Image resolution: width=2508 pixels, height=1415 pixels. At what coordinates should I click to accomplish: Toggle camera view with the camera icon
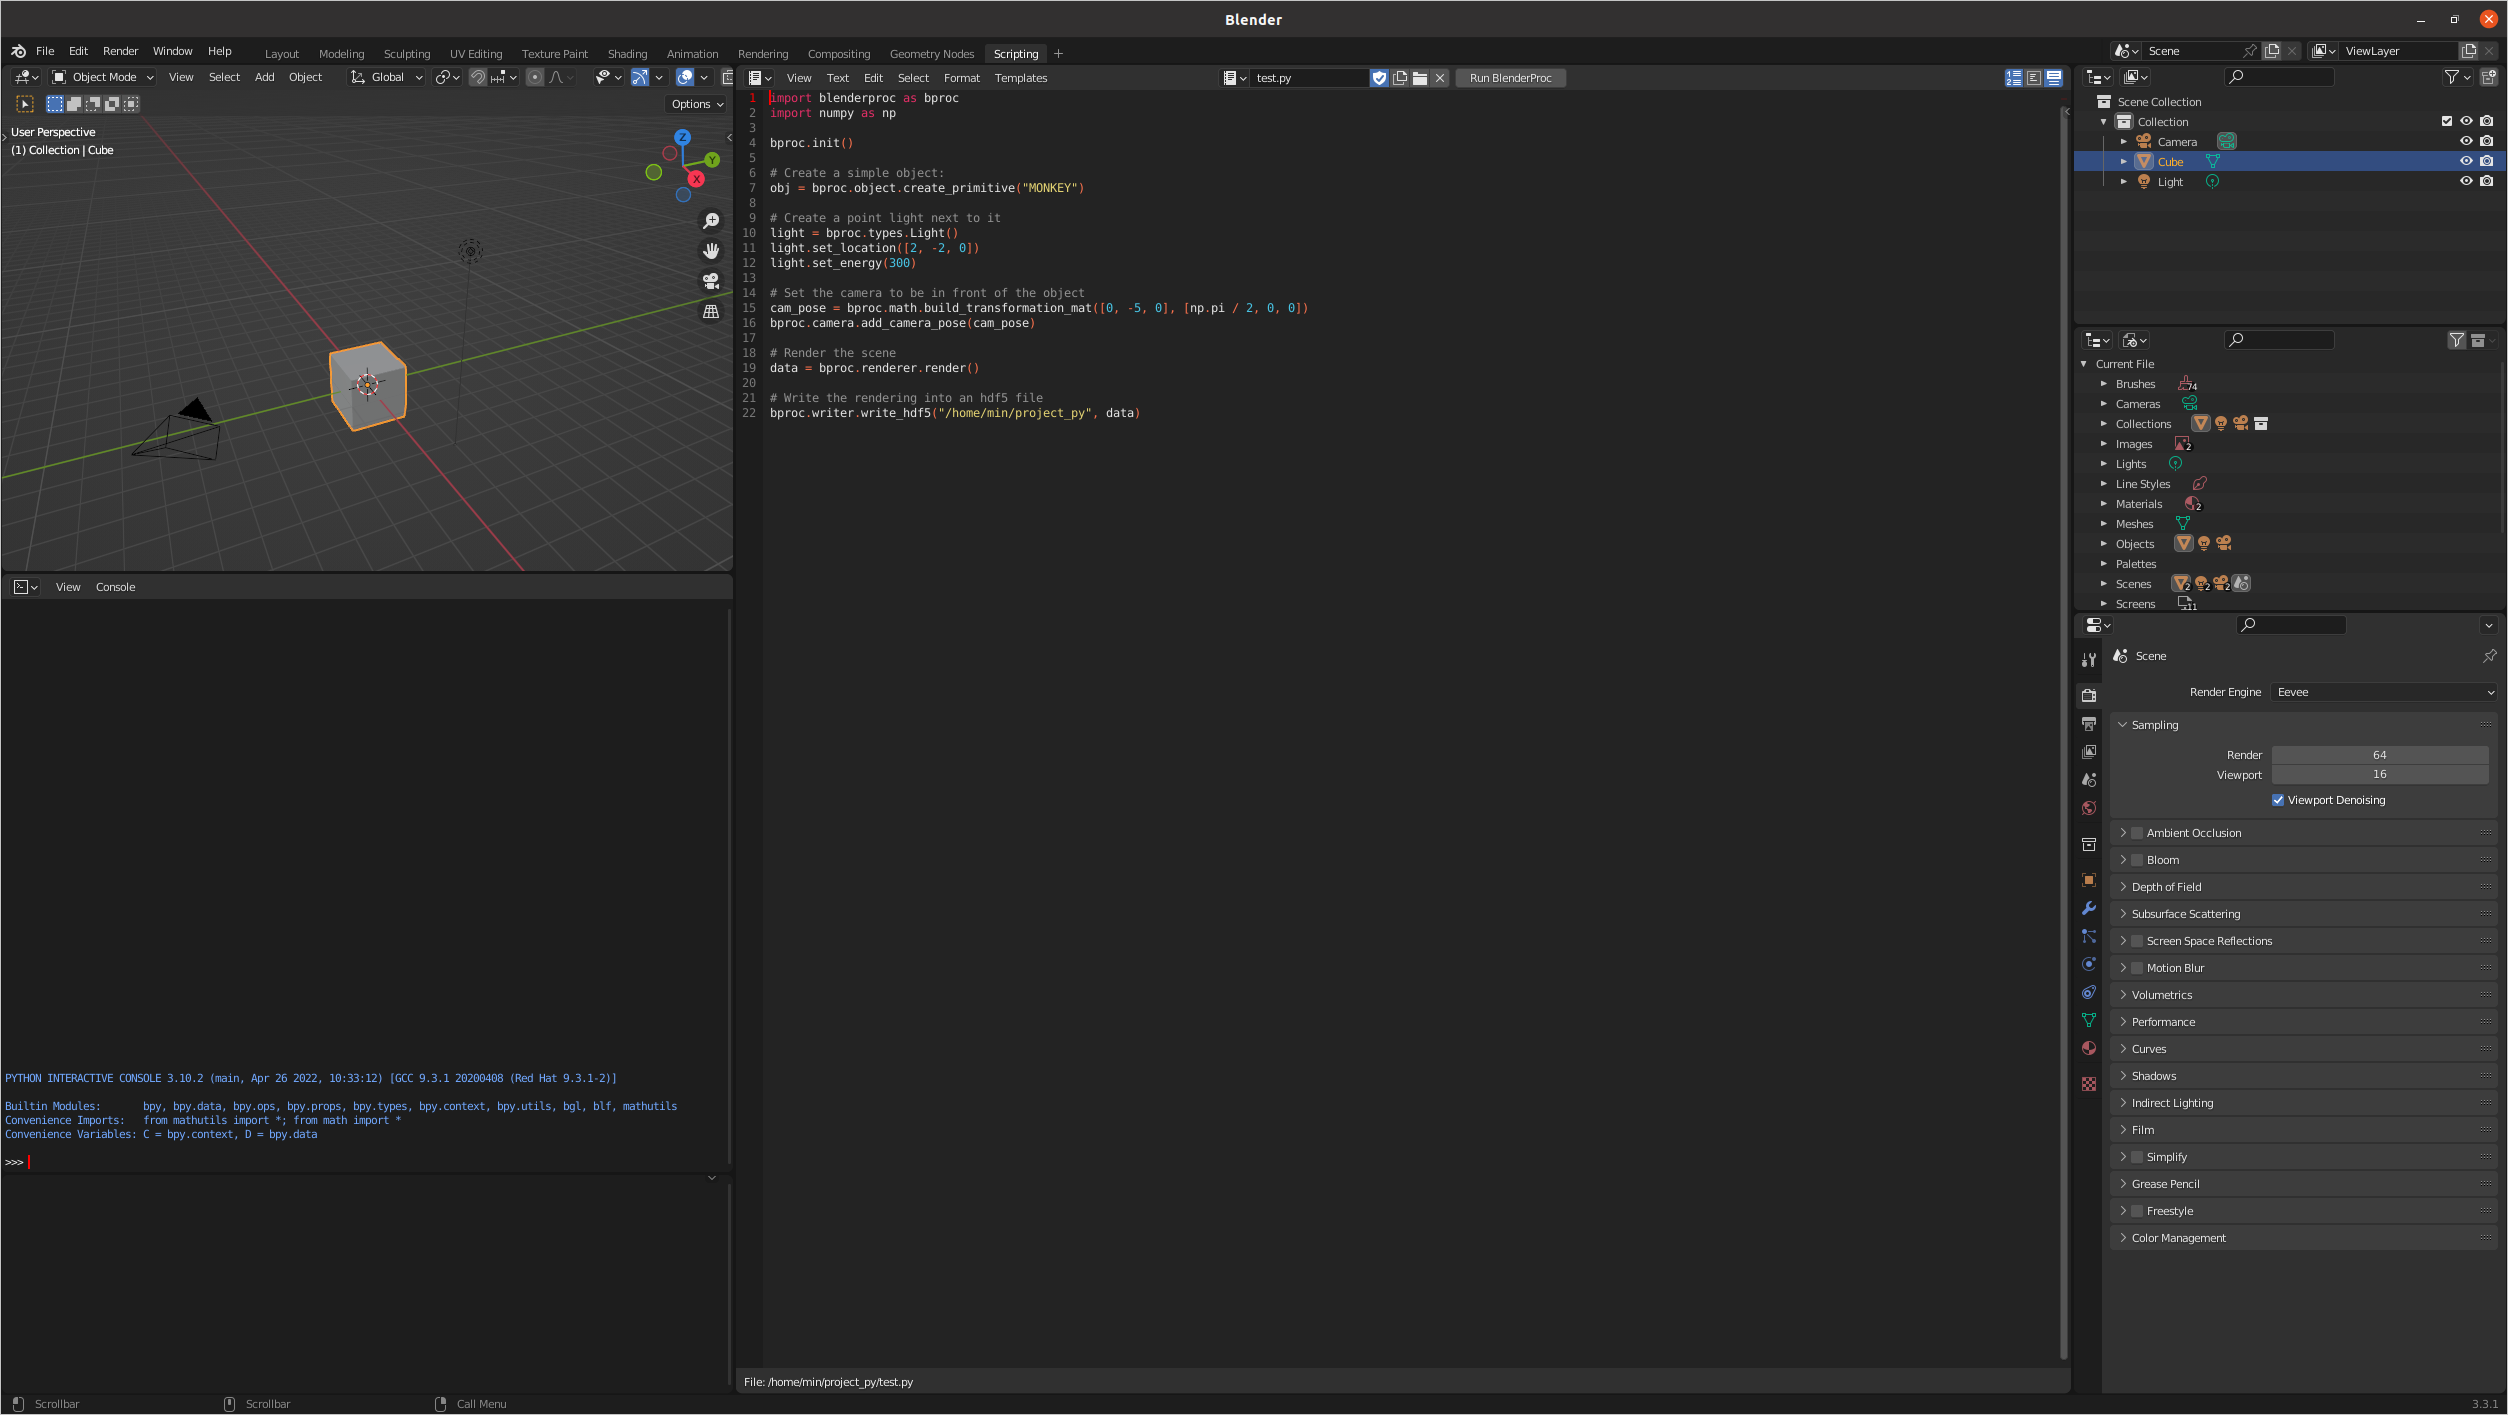711,281
